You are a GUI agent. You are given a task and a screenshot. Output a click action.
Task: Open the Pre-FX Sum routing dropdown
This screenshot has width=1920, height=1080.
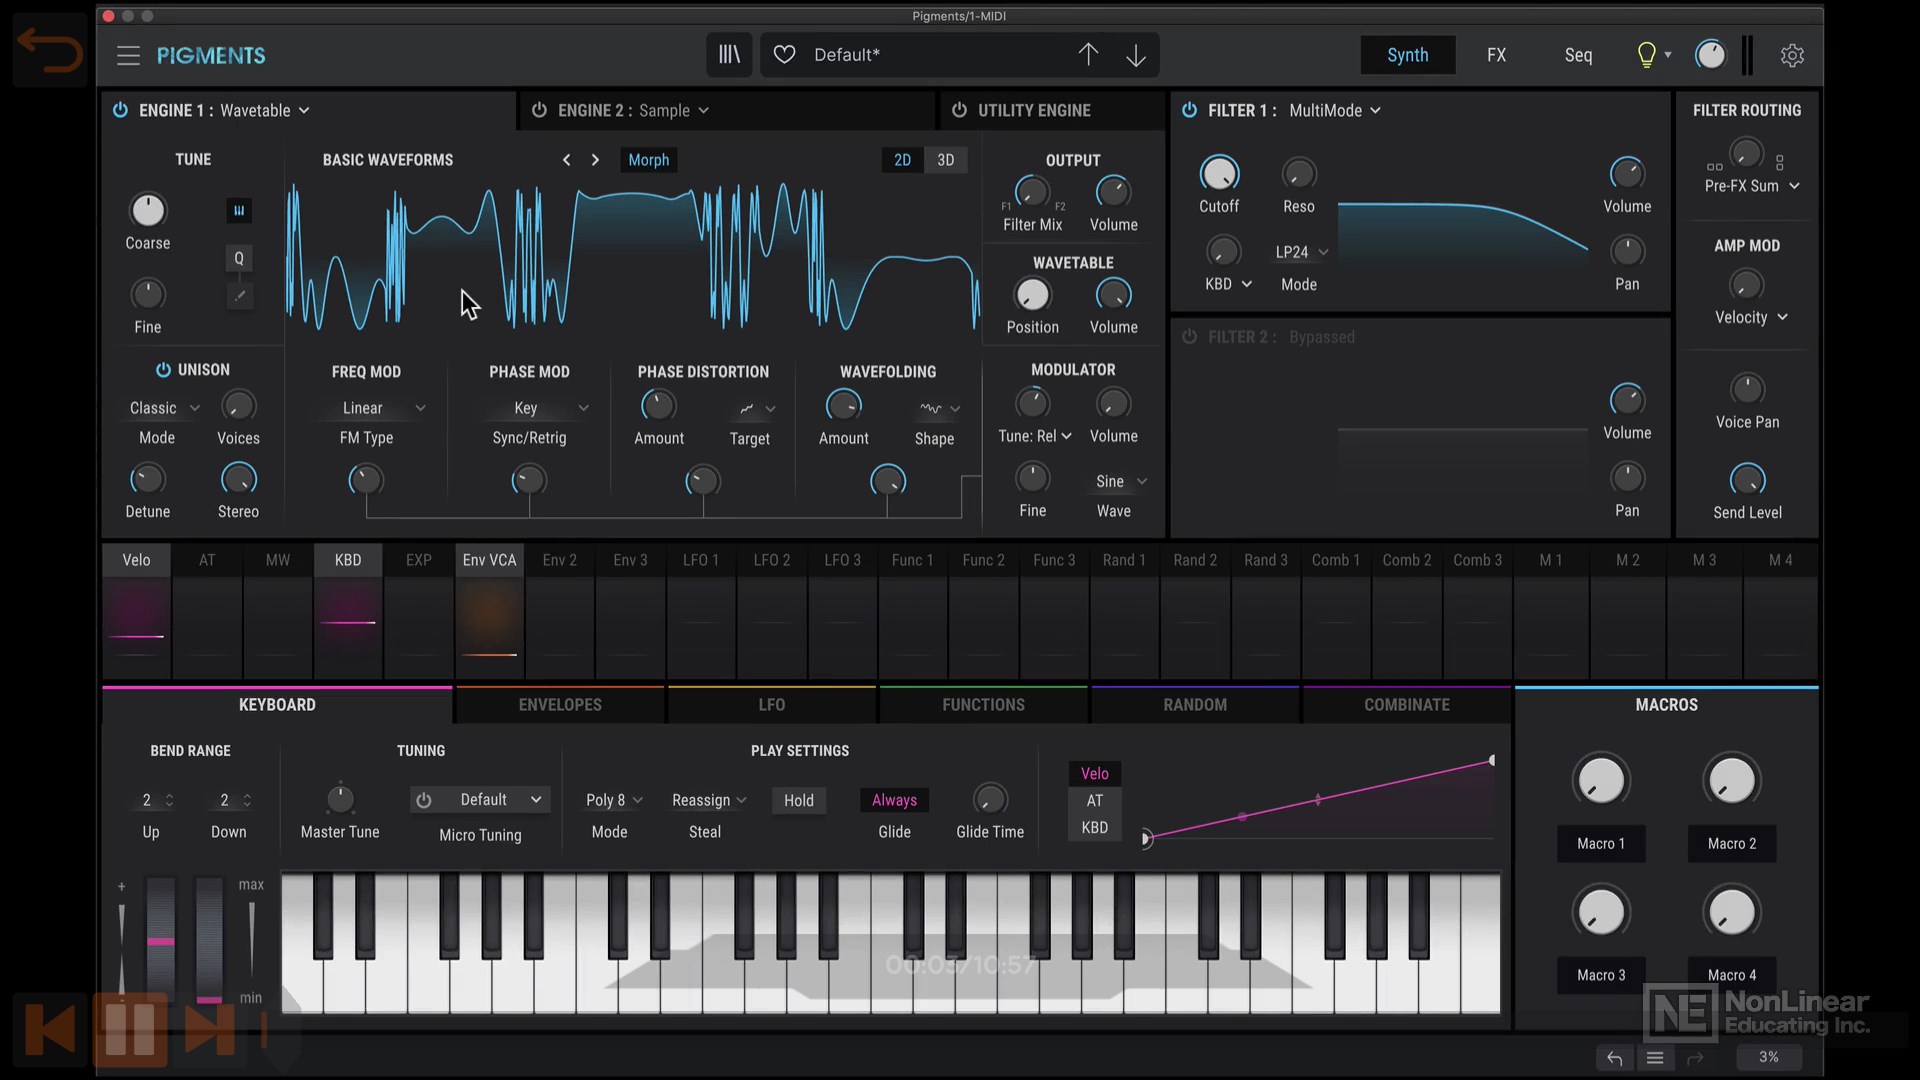[x=1752, y=186]
